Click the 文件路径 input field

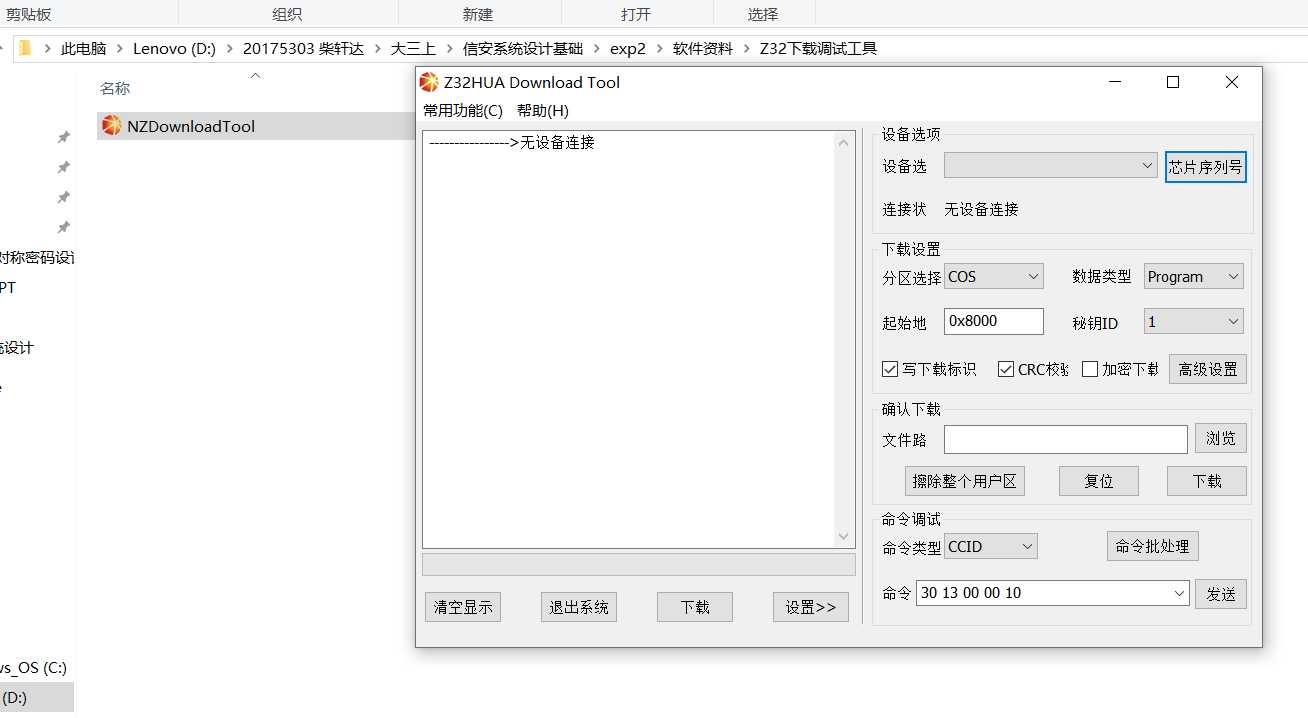tap(1066, 439)
